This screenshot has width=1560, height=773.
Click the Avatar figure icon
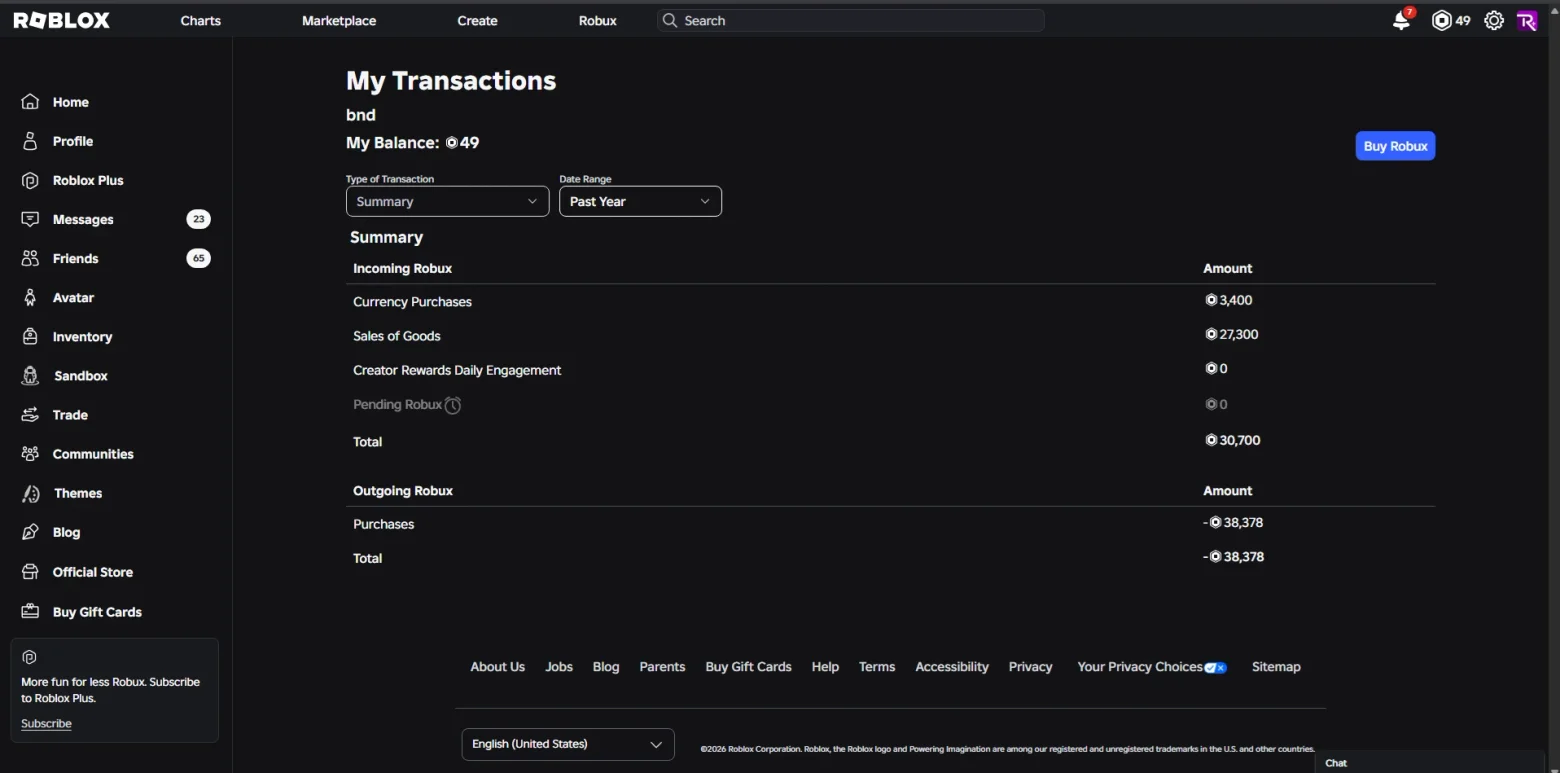coord(31,297)
